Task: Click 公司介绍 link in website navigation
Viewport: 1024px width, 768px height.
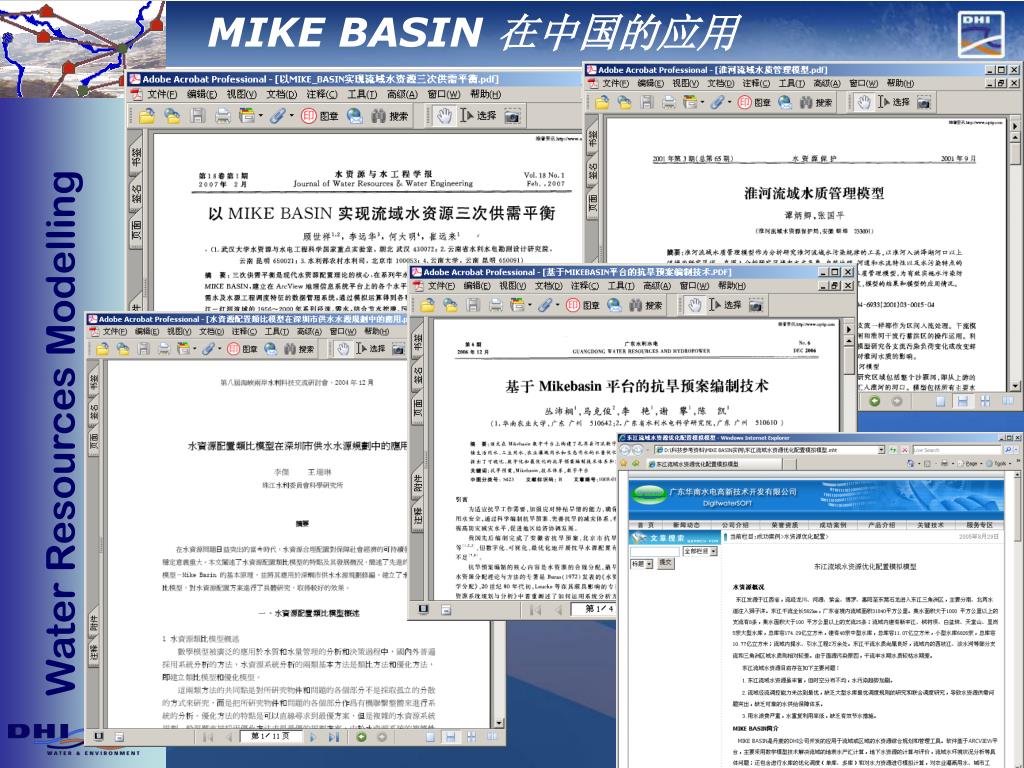Action: coord(735,524)
